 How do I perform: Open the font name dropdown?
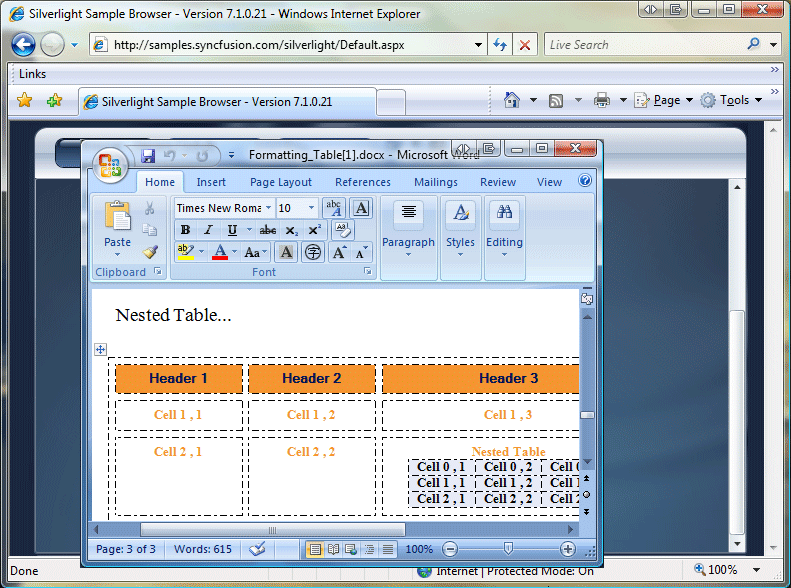point(267,208)
